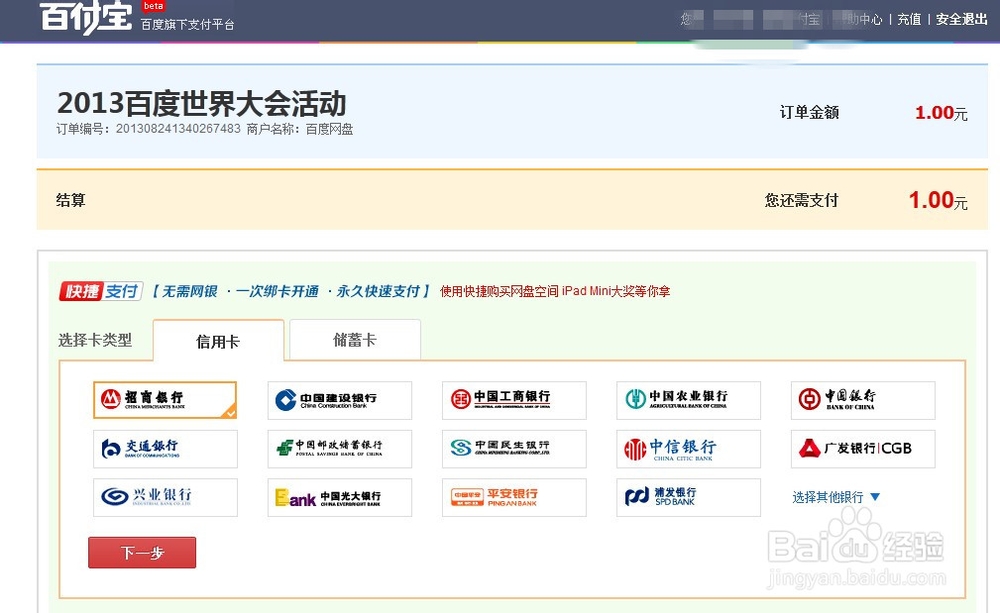Select Bank of Communications (交通银行)
This screenshot has height=613, width=1000.
165,448
